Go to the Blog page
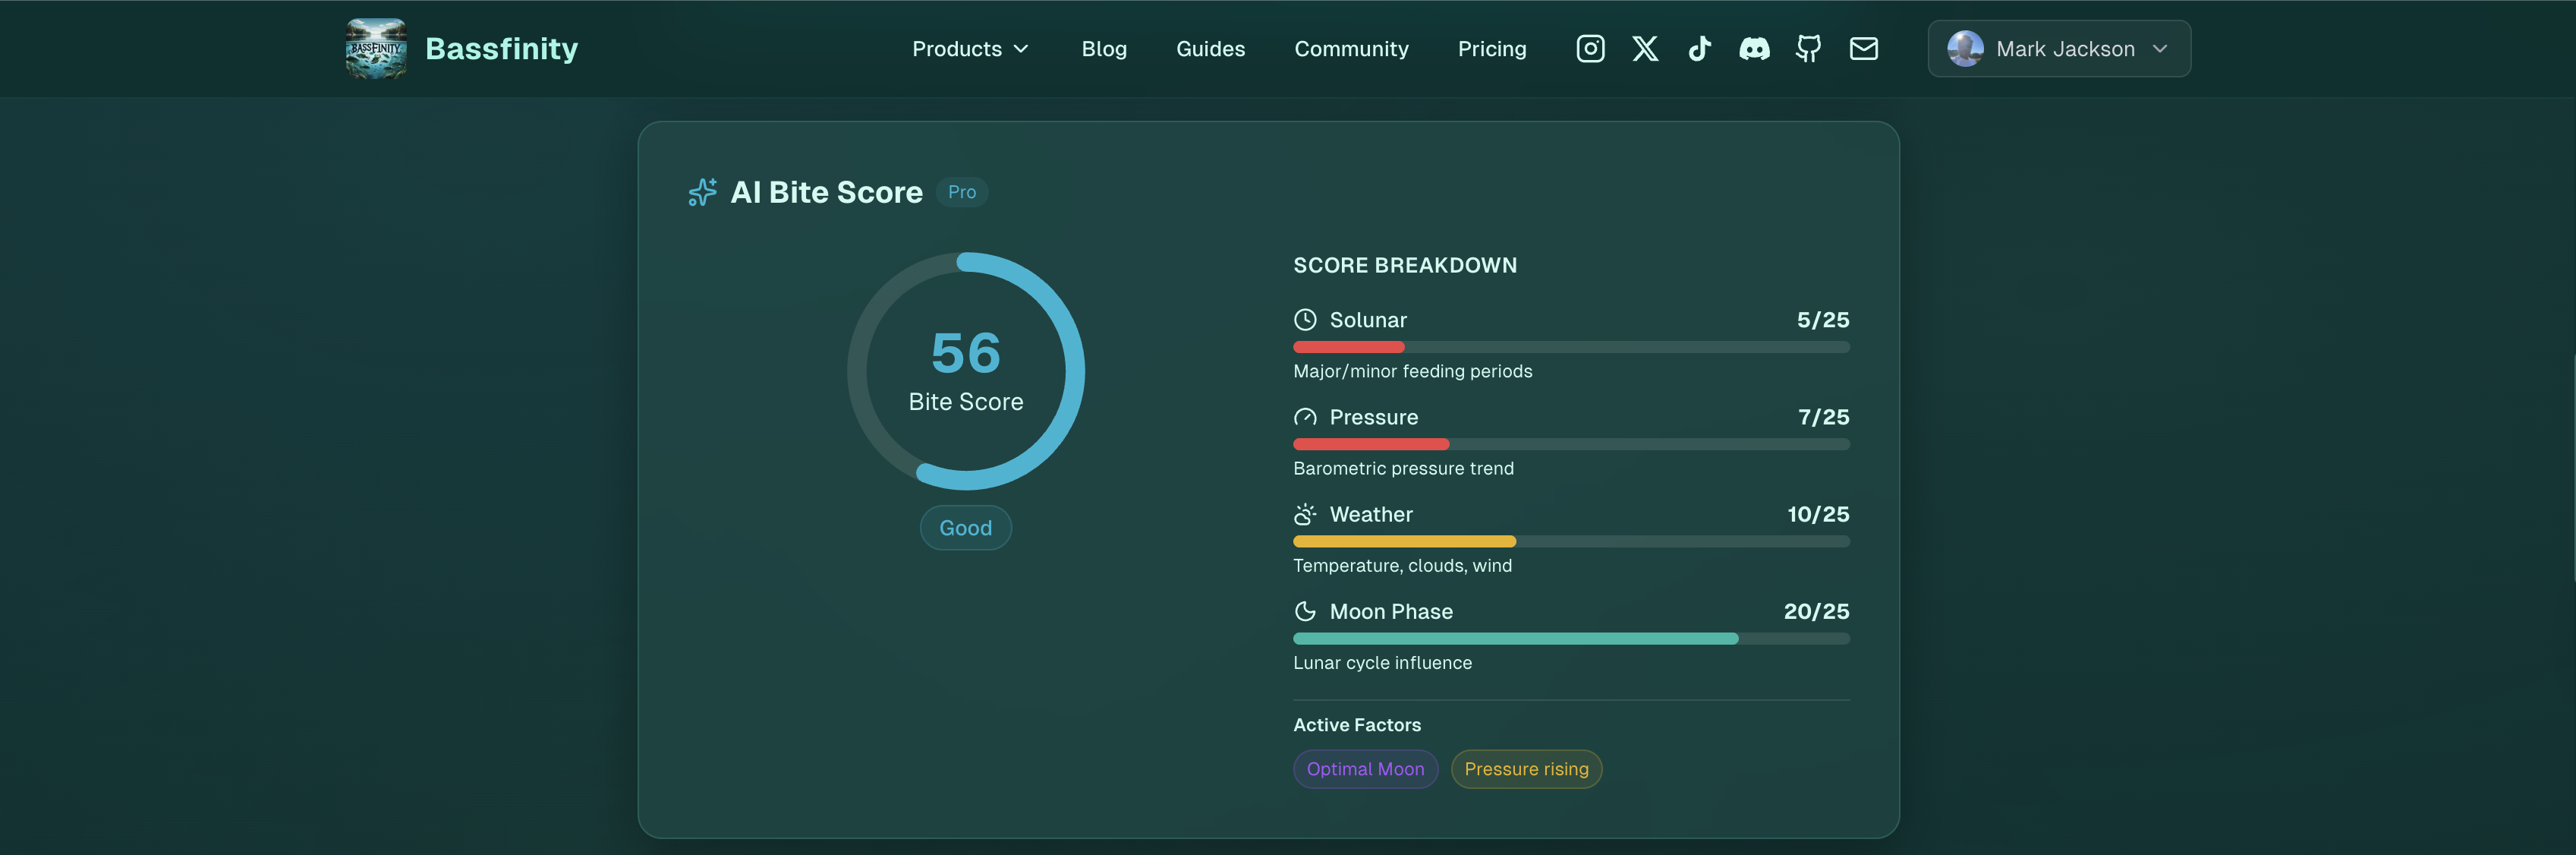Image resolution: width=2576 pixels, height=855 pixels. coord(1104,49)
